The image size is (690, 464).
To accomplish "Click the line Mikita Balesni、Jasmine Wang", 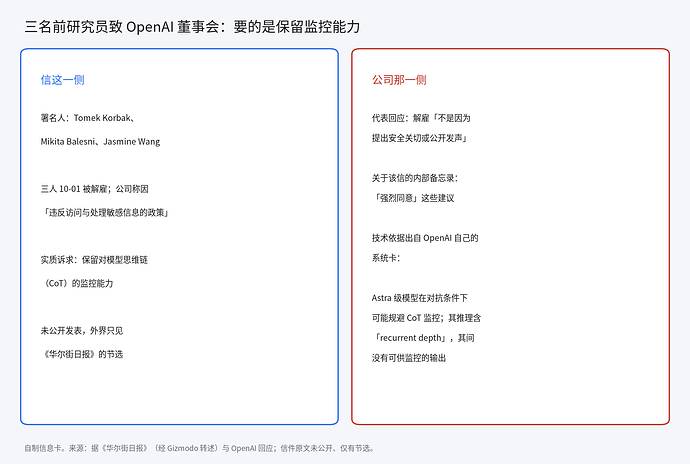I will point(100,142).
